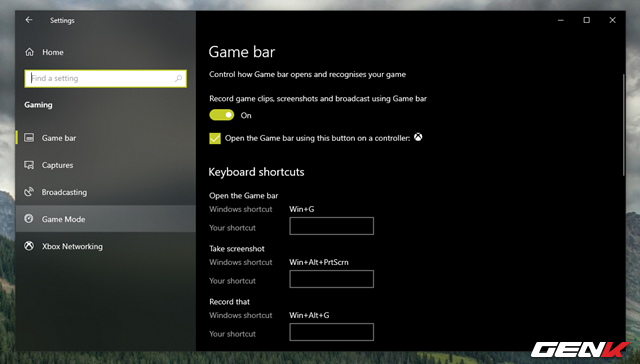Click the Keyboard shortcuts heading
This screenshot has height=364, width=640.
coord(256,172)
